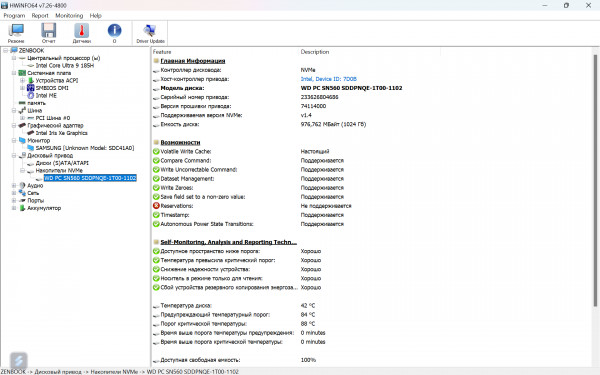The height and width of the screenshot is (375, 600).
Task: Select the Intel ME tree item
Action: coord(46,96)
